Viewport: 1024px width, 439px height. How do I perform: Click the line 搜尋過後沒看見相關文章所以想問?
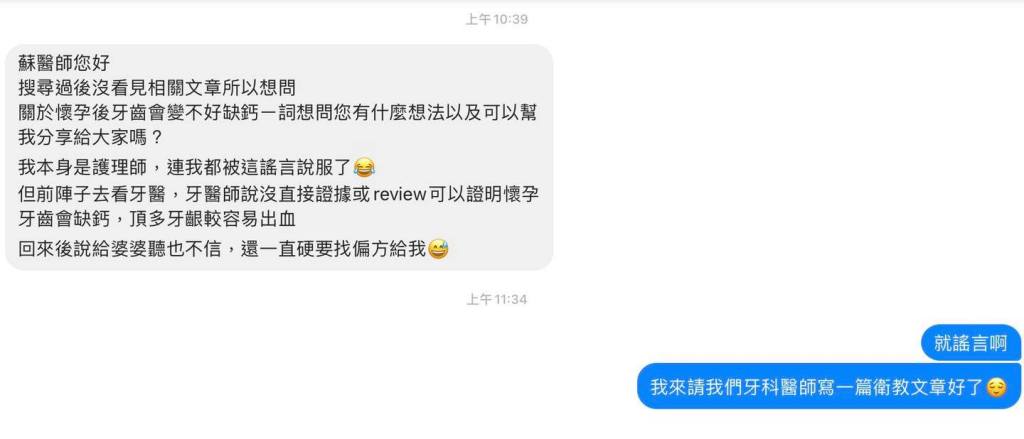pos(158,88)
